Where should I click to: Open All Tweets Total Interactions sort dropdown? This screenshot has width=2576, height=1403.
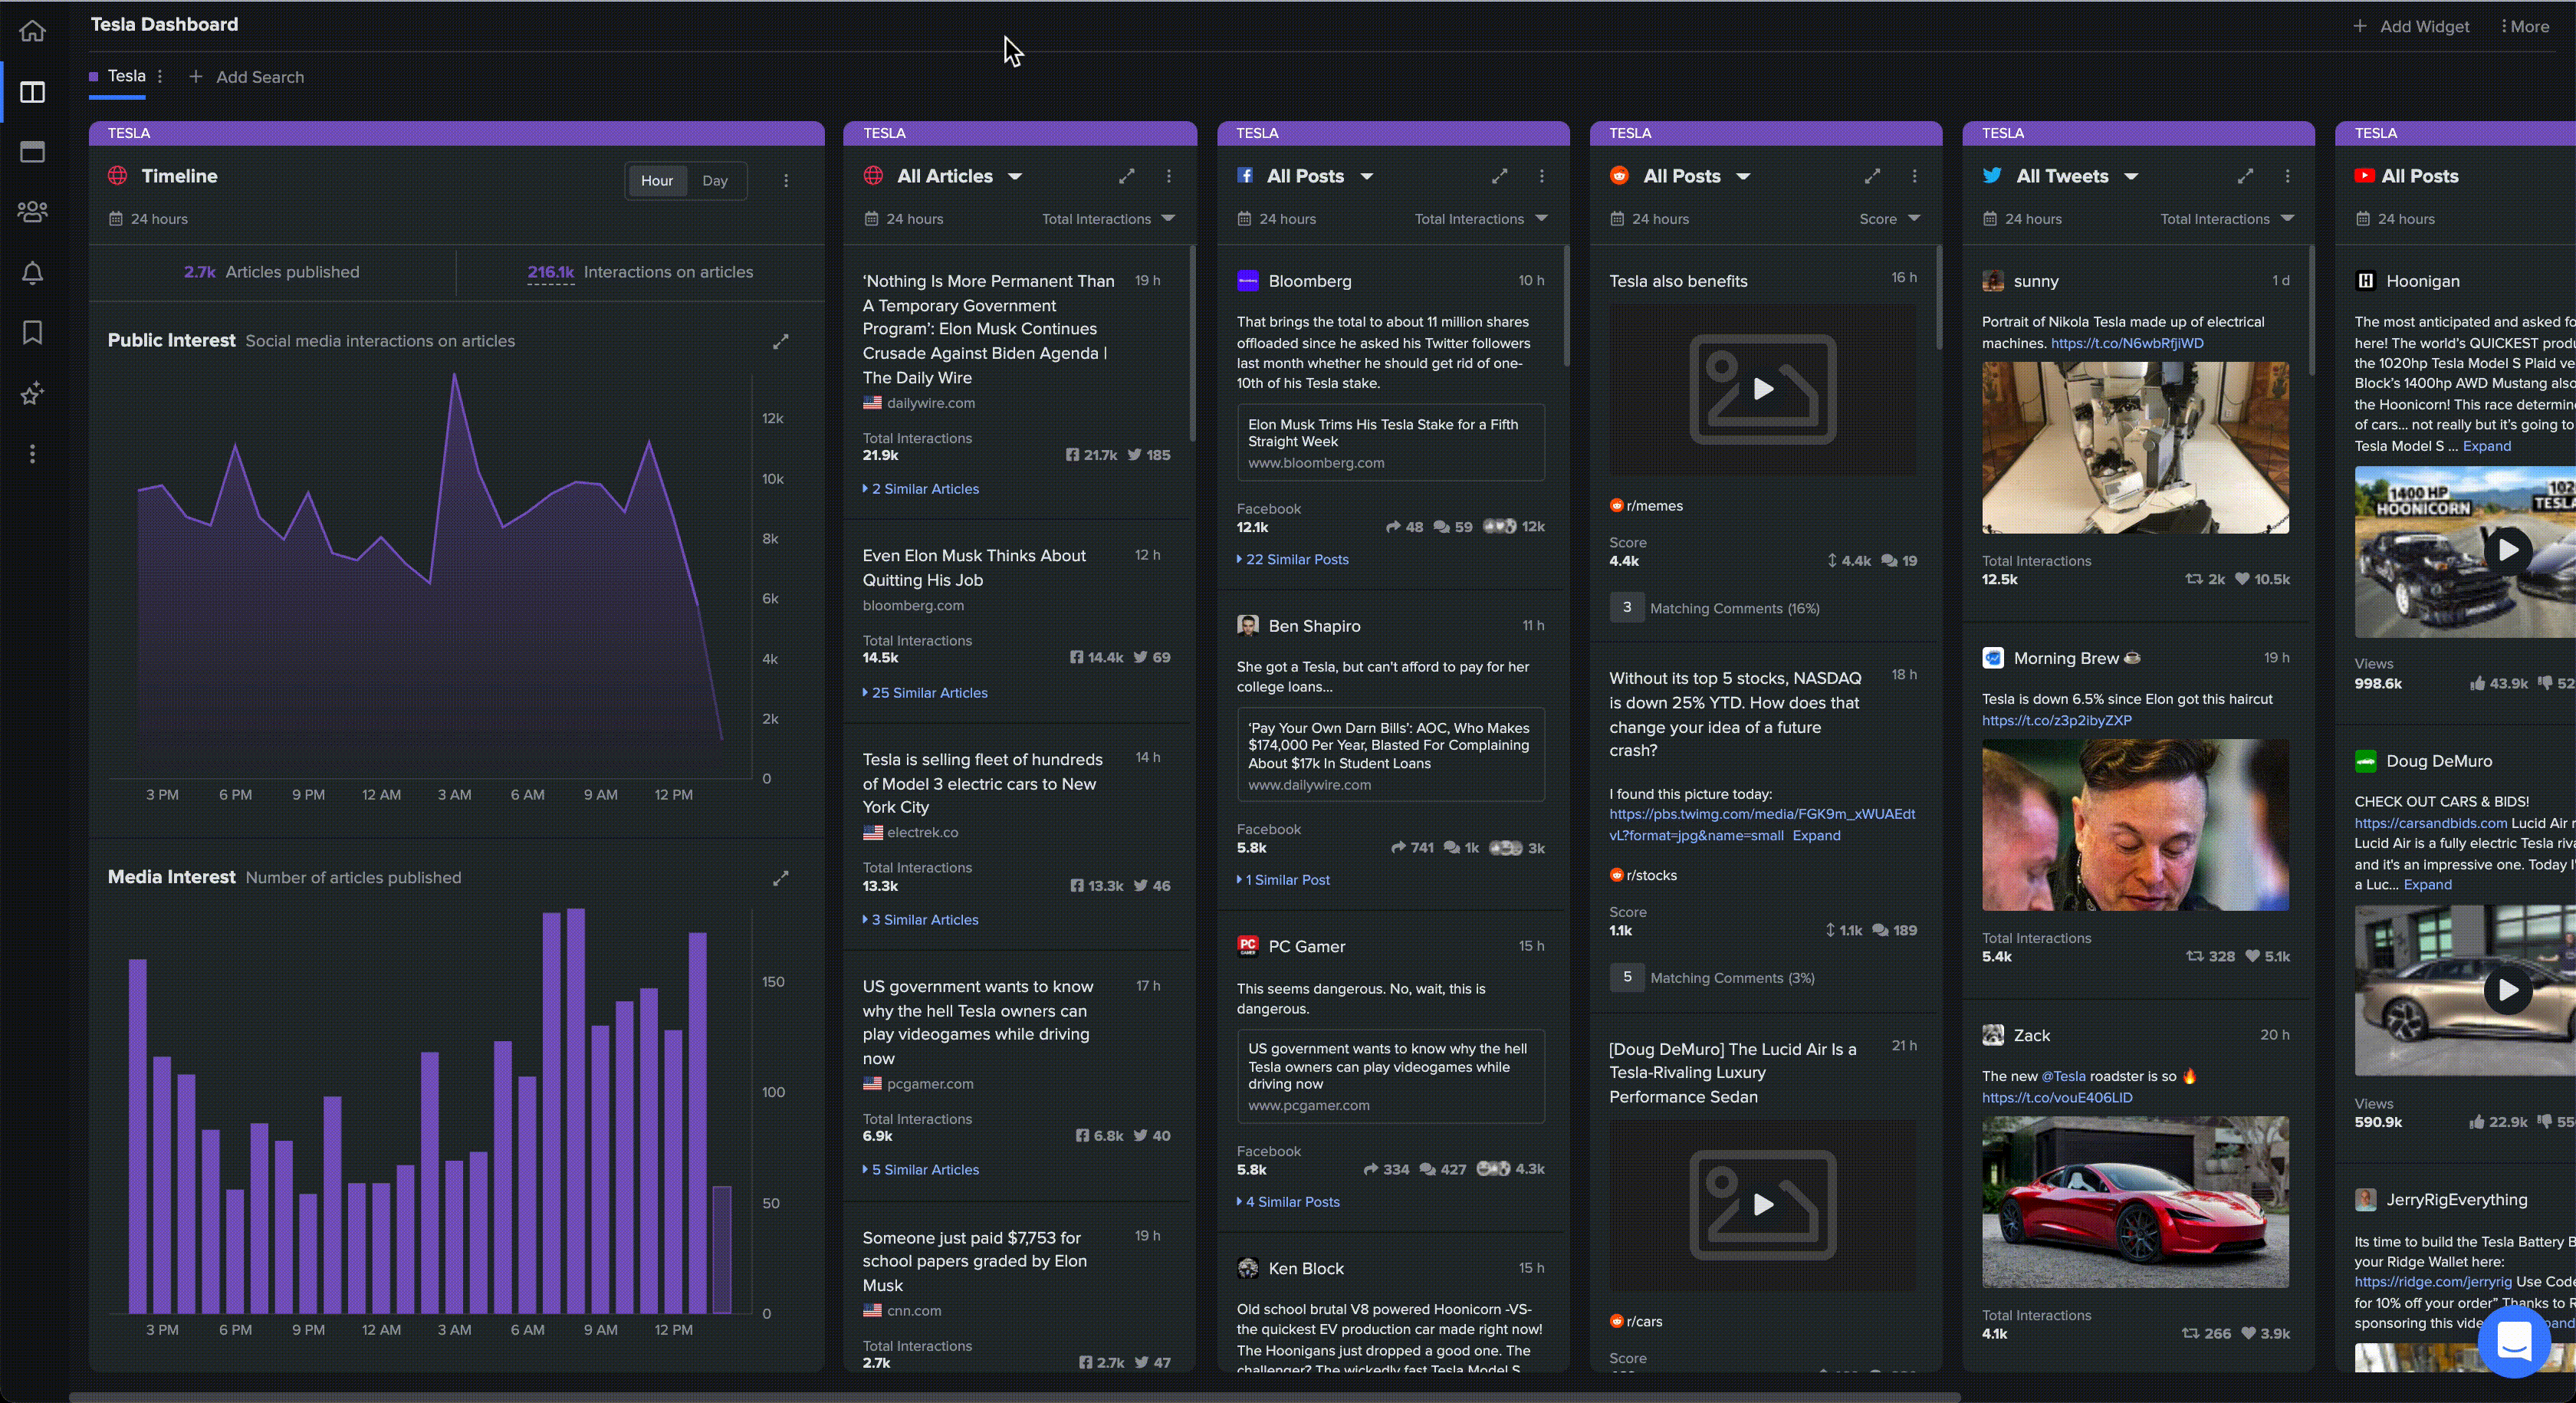(2227, 219)
